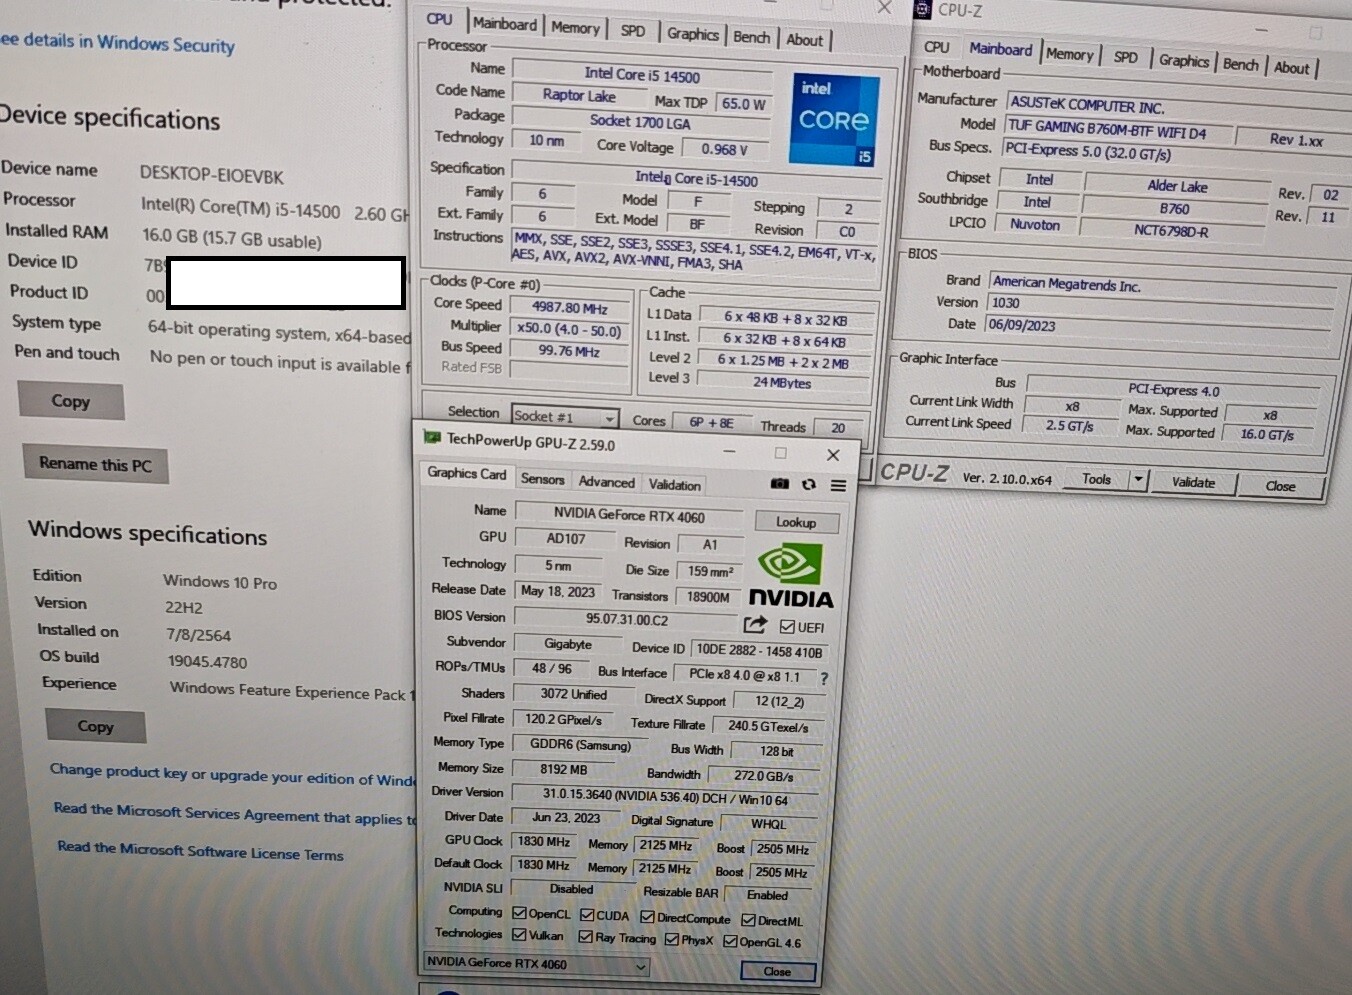Open the Graphics tab in left CPU-Z window

[x=693, y=34]
